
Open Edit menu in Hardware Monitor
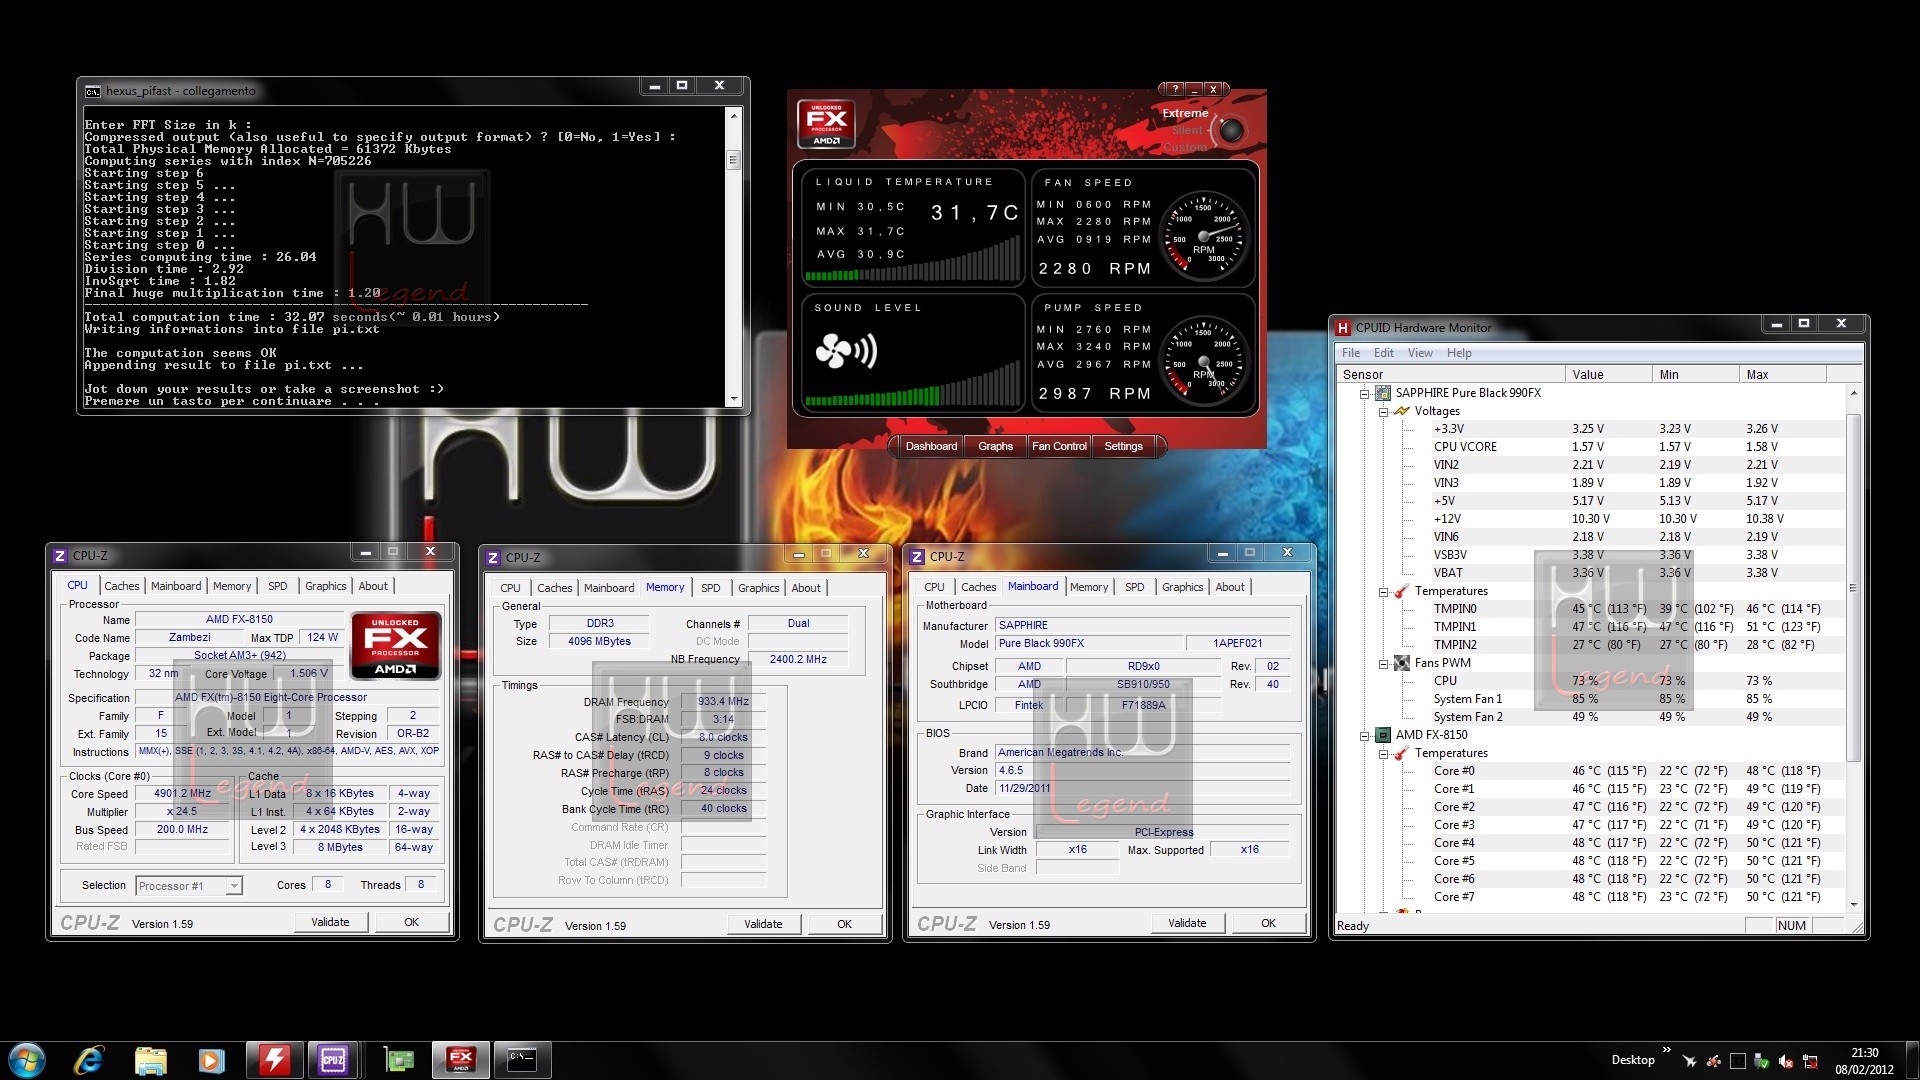point(1383,353)
